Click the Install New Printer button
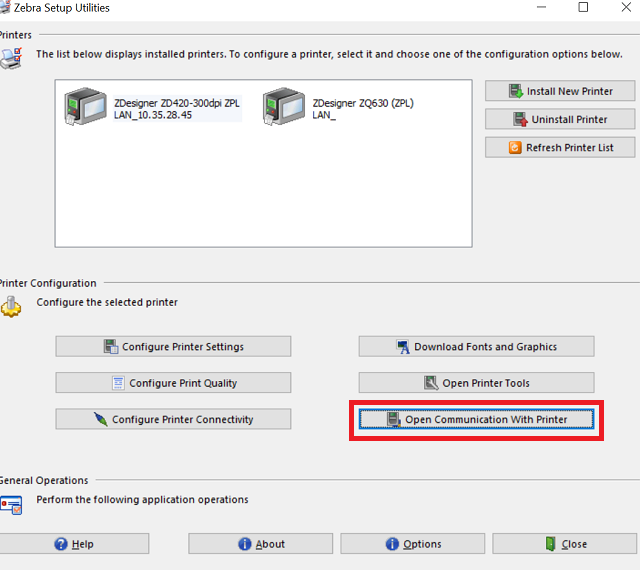 point(560,91)
